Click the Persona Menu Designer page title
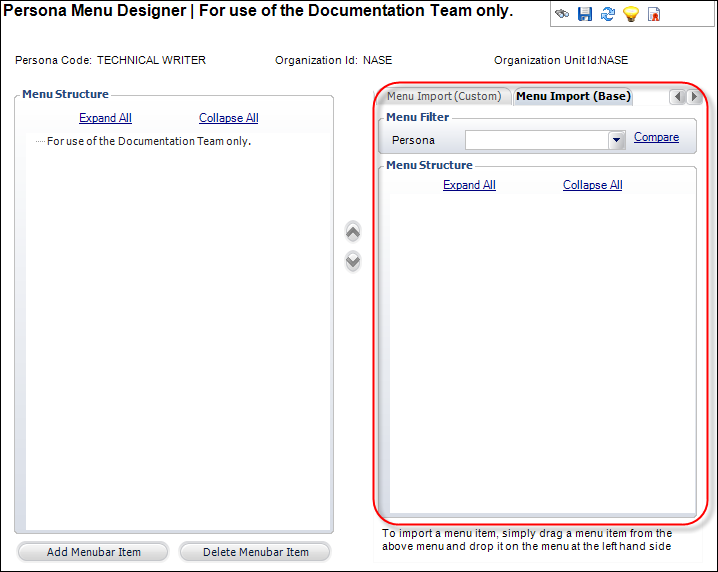 257,11
